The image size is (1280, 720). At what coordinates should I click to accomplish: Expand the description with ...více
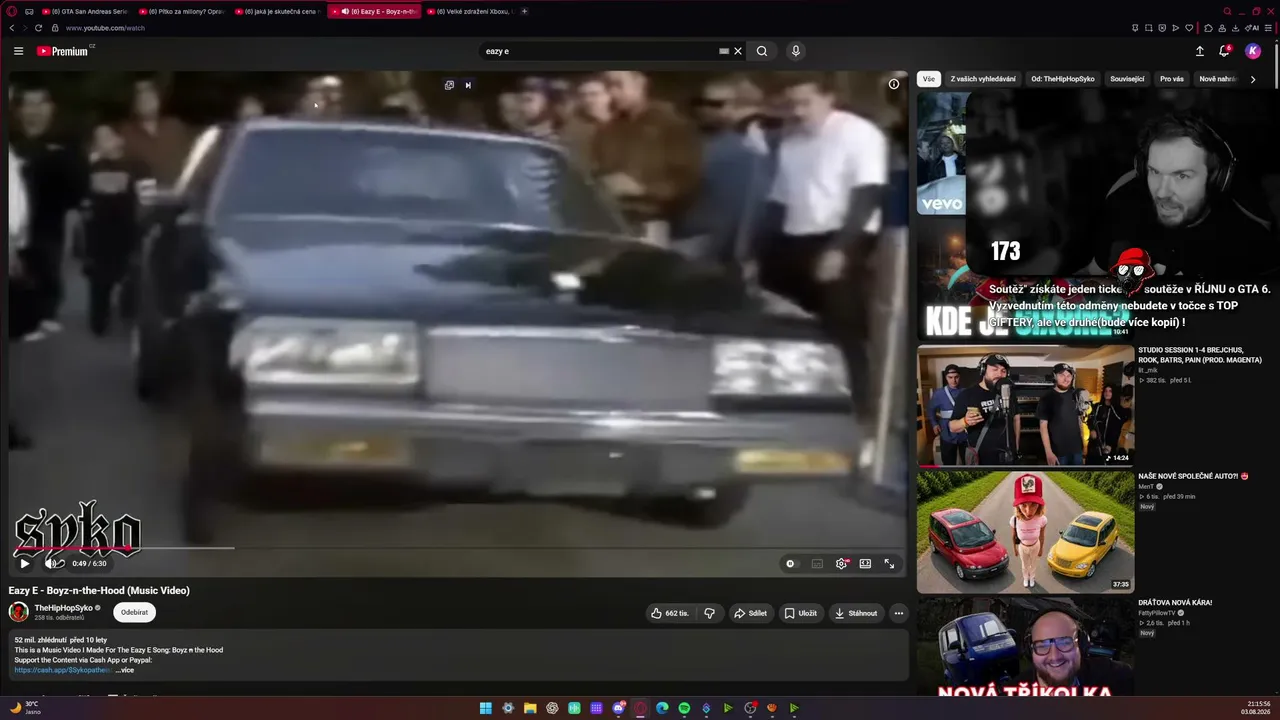[125, 670]
